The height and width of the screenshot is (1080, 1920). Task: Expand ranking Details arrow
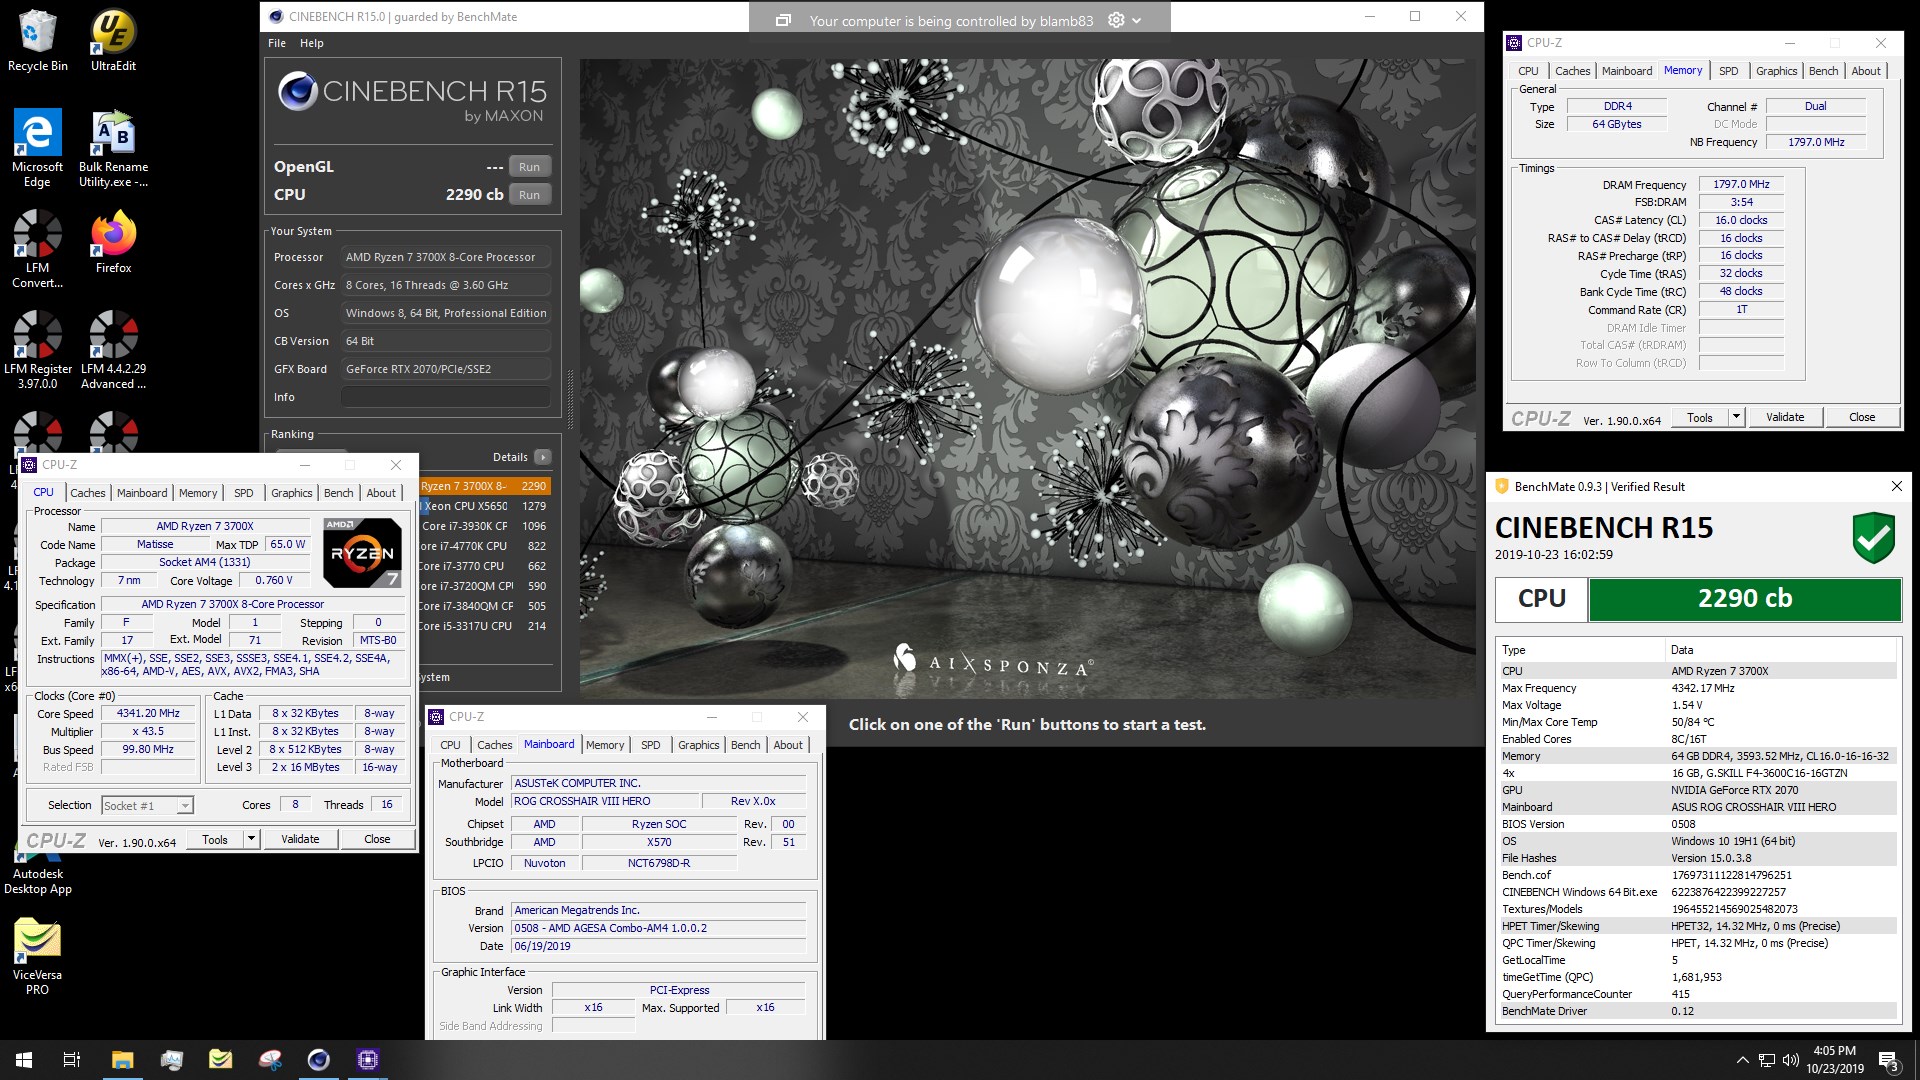pyautogui.click(x=543, y=457)
